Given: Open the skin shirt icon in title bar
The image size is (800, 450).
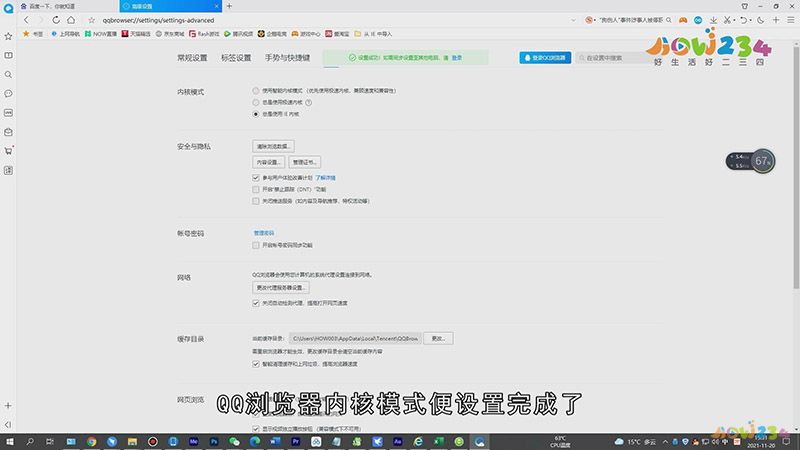Looking at the screenshot, I should pyautogui.click(x=745, y=6).
